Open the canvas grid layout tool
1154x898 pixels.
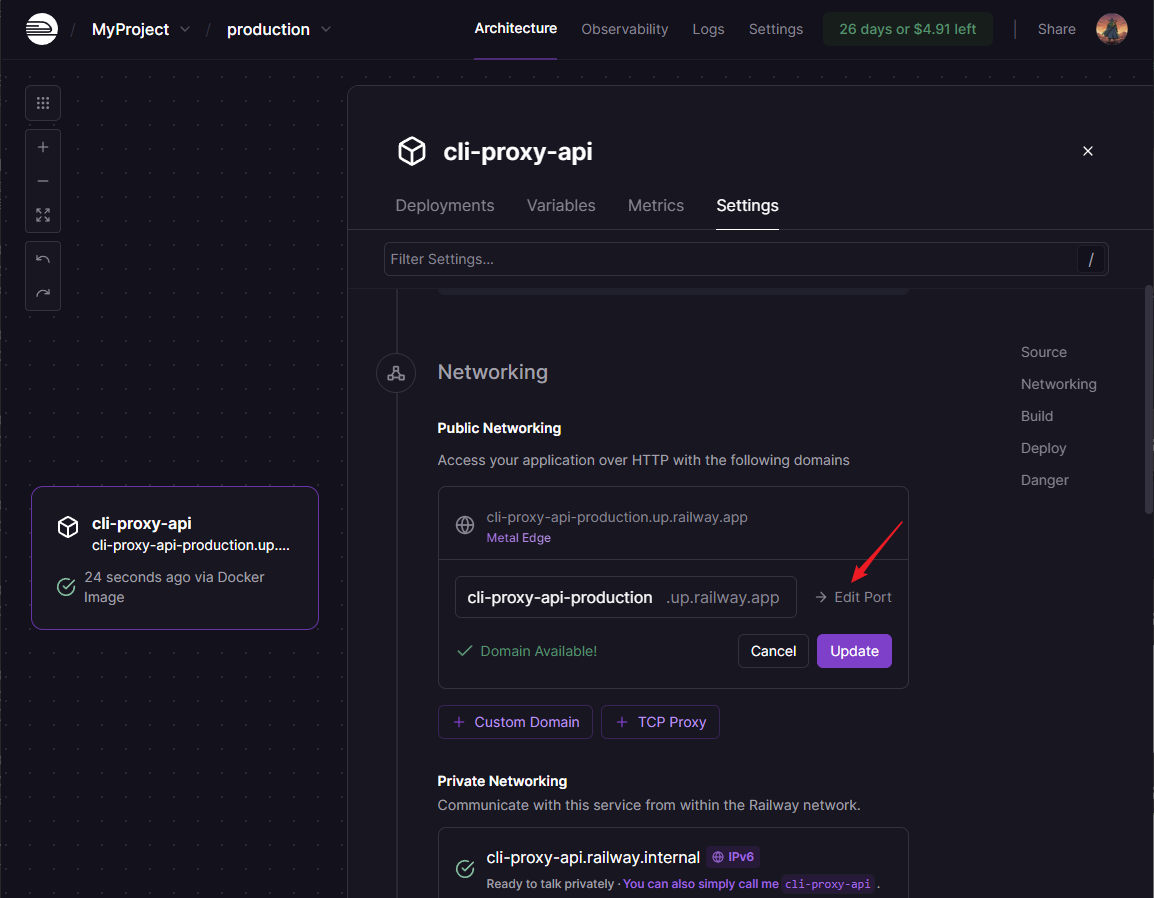tap(43, 103)
